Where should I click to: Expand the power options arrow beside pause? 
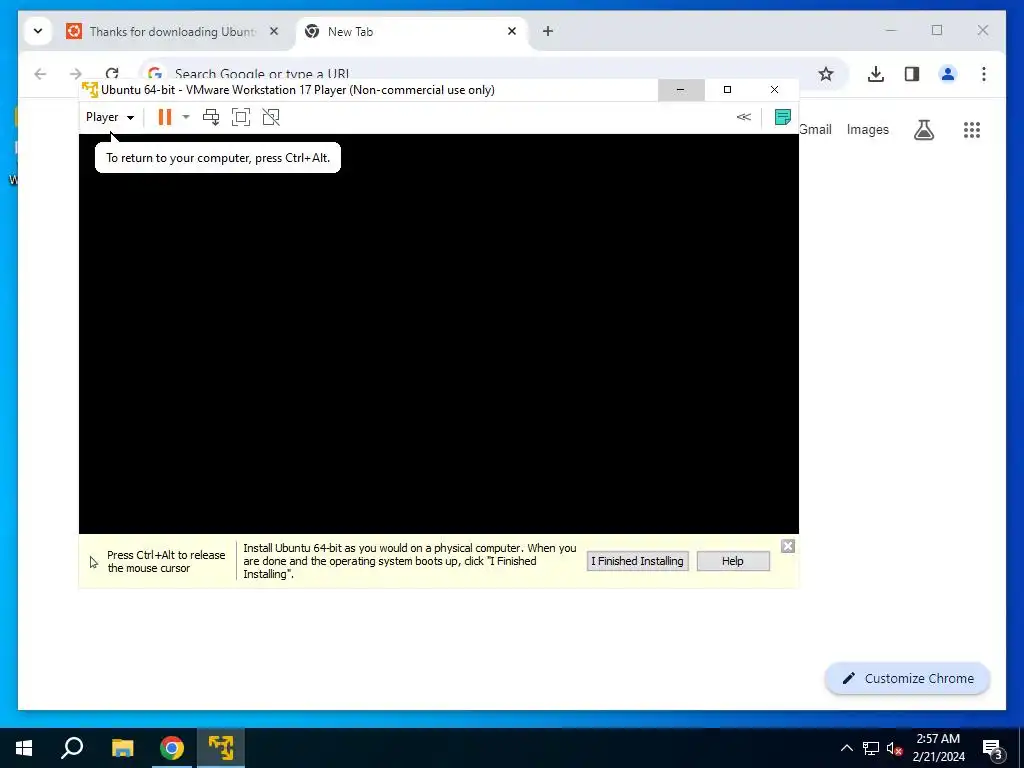pyautogui.click(x=186, y=117)
